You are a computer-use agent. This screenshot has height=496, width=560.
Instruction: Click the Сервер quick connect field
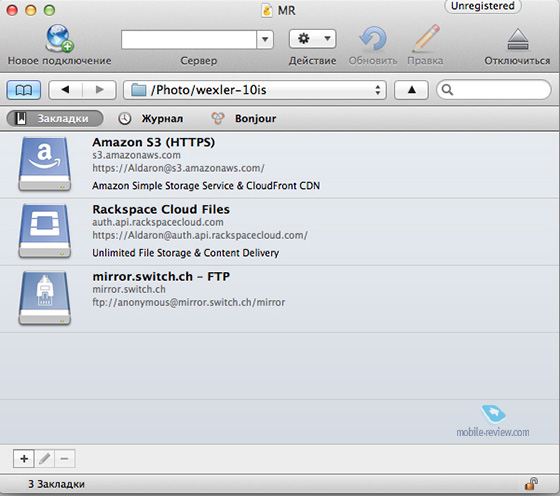[x=189, y=39]
